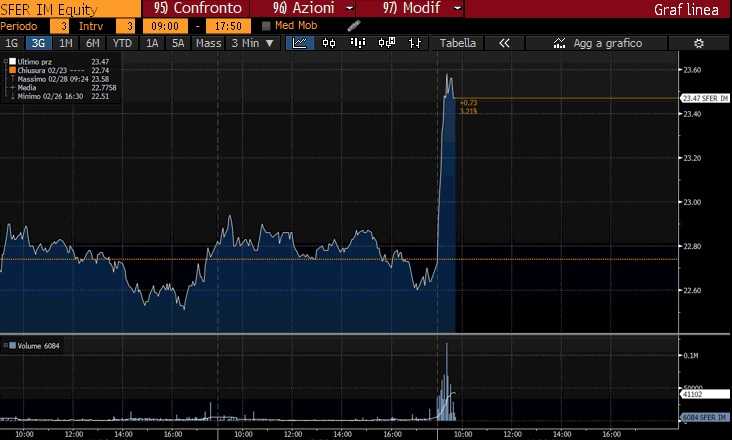Click the Massimo 02/28 09:24 legend row
The width and height of the screenshot is (732, 440).
coord(63,79)
